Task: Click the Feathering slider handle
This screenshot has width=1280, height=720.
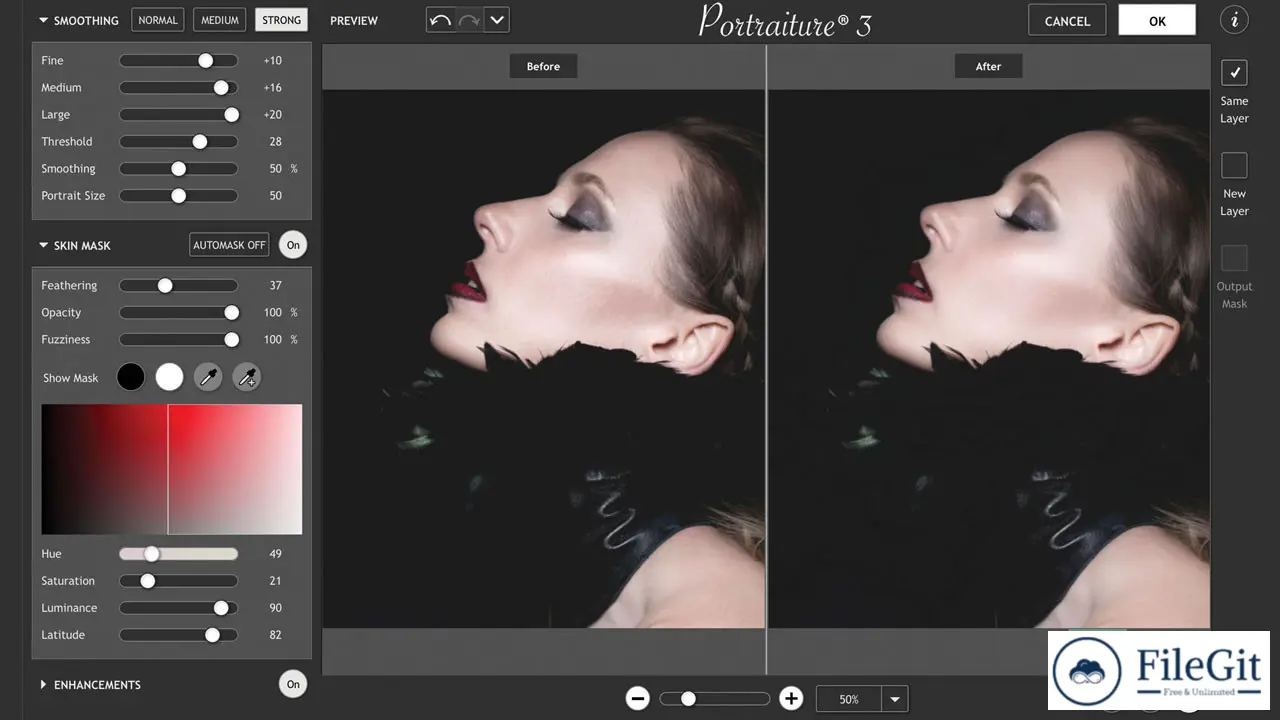Action: tap(165, 286)
